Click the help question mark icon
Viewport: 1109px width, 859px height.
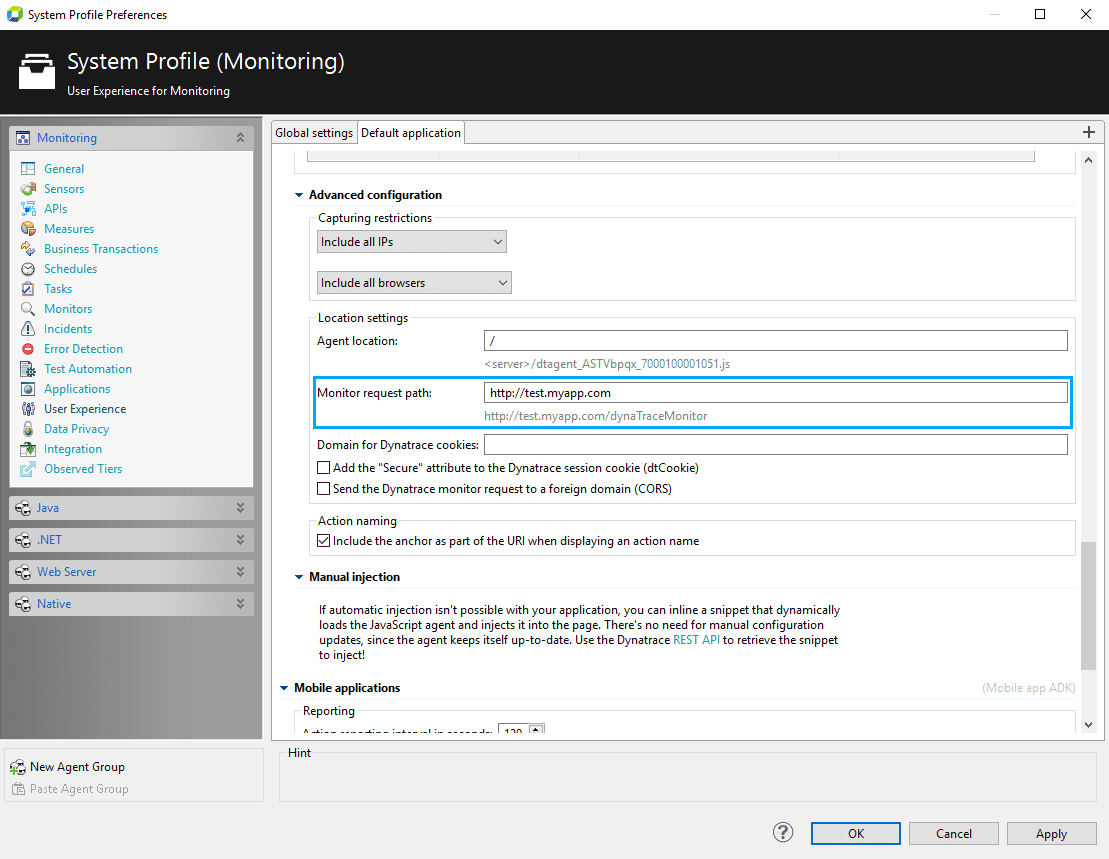[783, 832]
